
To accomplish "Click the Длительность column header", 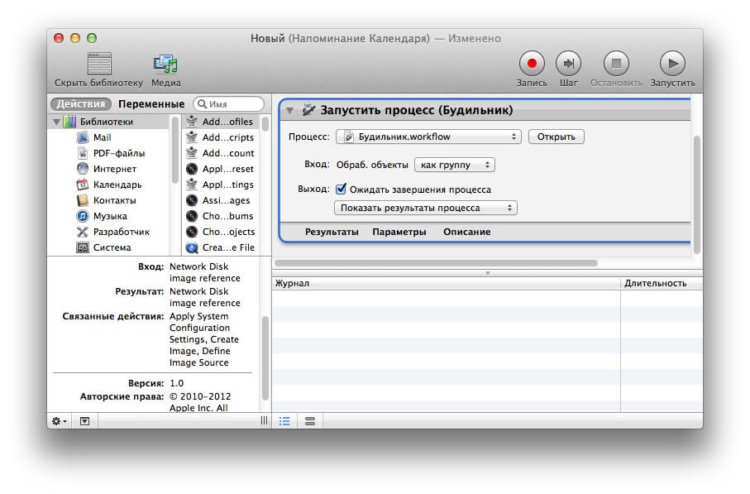I will 662,284.
